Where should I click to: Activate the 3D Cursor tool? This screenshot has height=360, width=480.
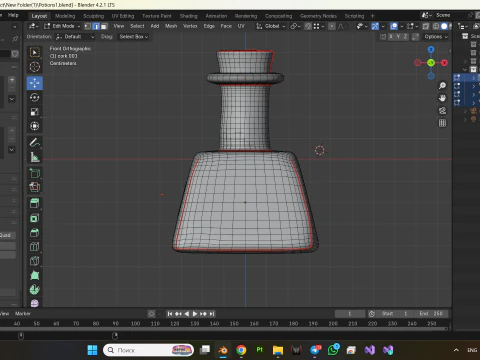click(x=35, y=67)
